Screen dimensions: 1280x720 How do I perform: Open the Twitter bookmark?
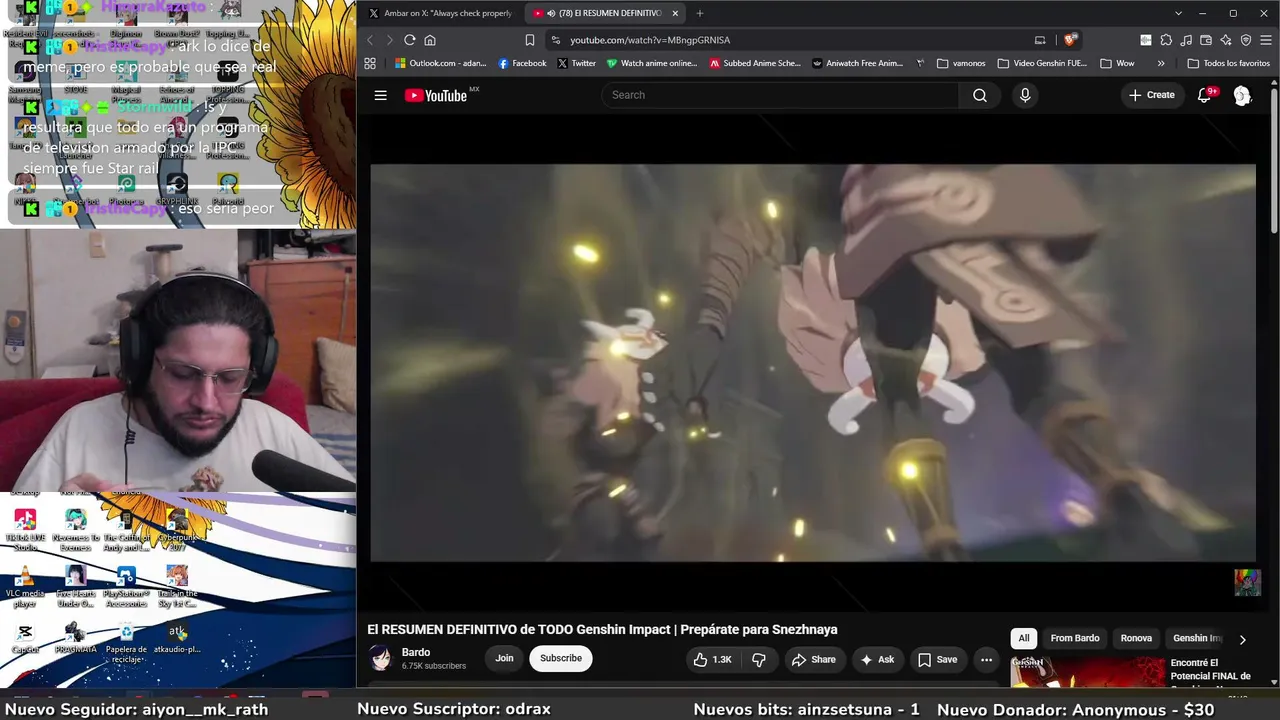577,63
